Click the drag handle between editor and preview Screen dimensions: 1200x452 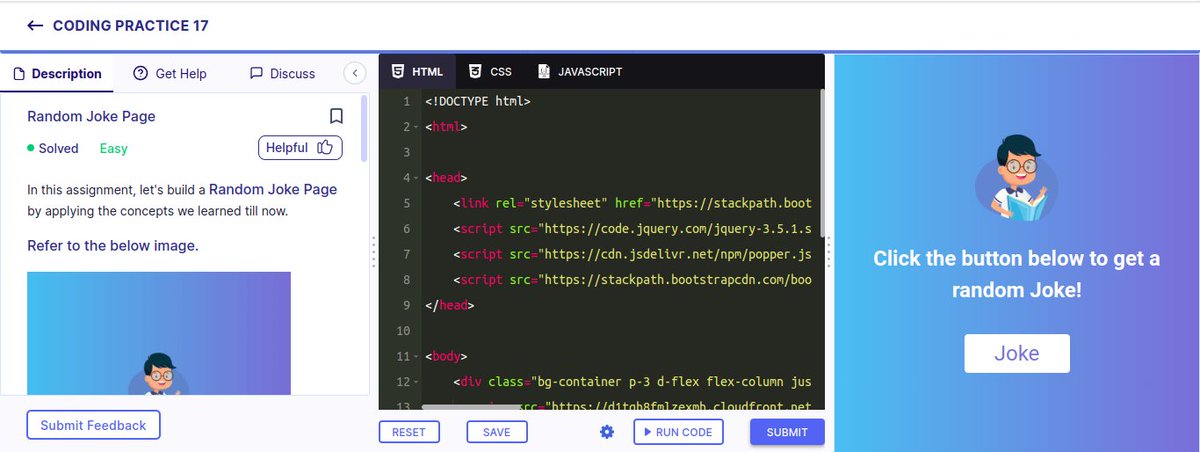point(830,250)
